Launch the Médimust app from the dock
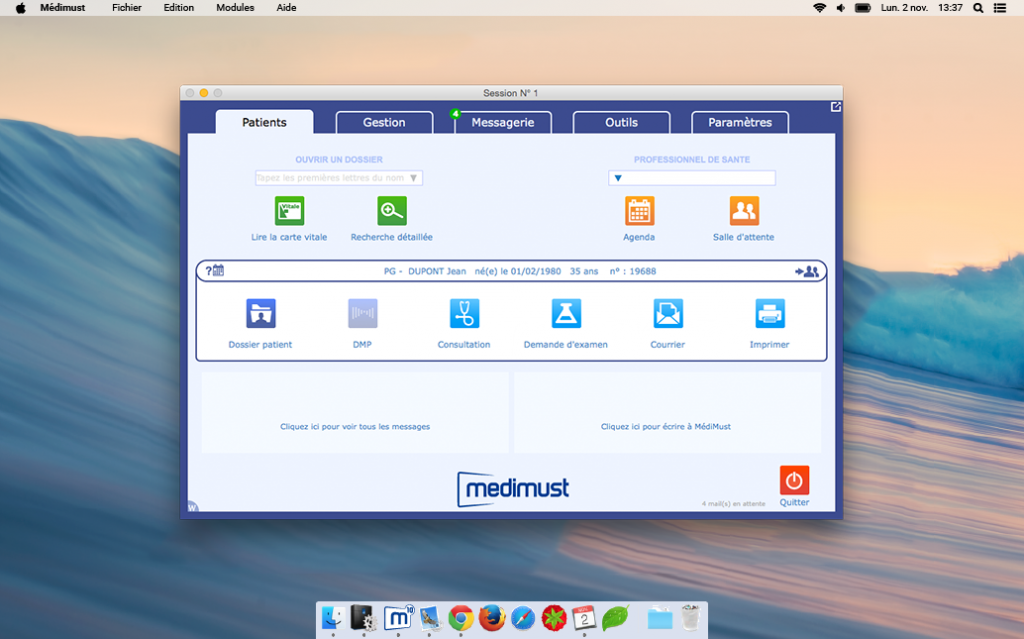 [x=398, y=617]
